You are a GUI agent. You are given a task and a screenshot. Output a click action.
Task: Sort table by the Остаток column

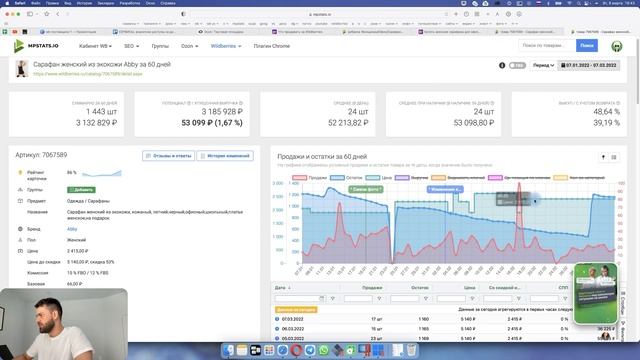tap(420, 288)
